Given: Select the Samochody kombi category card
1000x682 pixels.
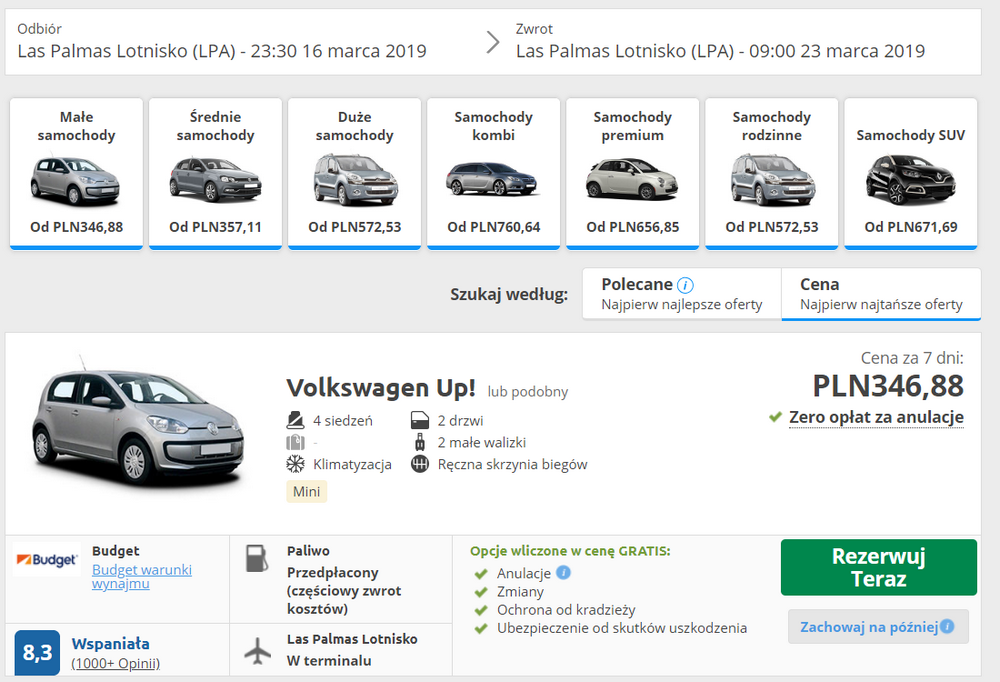Looking at the screenshot, I should click(494, 174).
